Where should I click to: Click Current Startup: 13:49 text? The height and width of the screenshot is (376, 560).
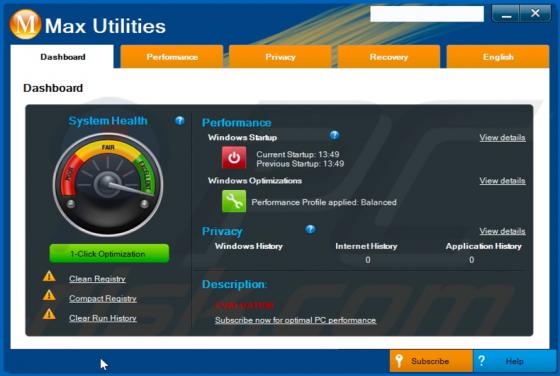[298, 154]
